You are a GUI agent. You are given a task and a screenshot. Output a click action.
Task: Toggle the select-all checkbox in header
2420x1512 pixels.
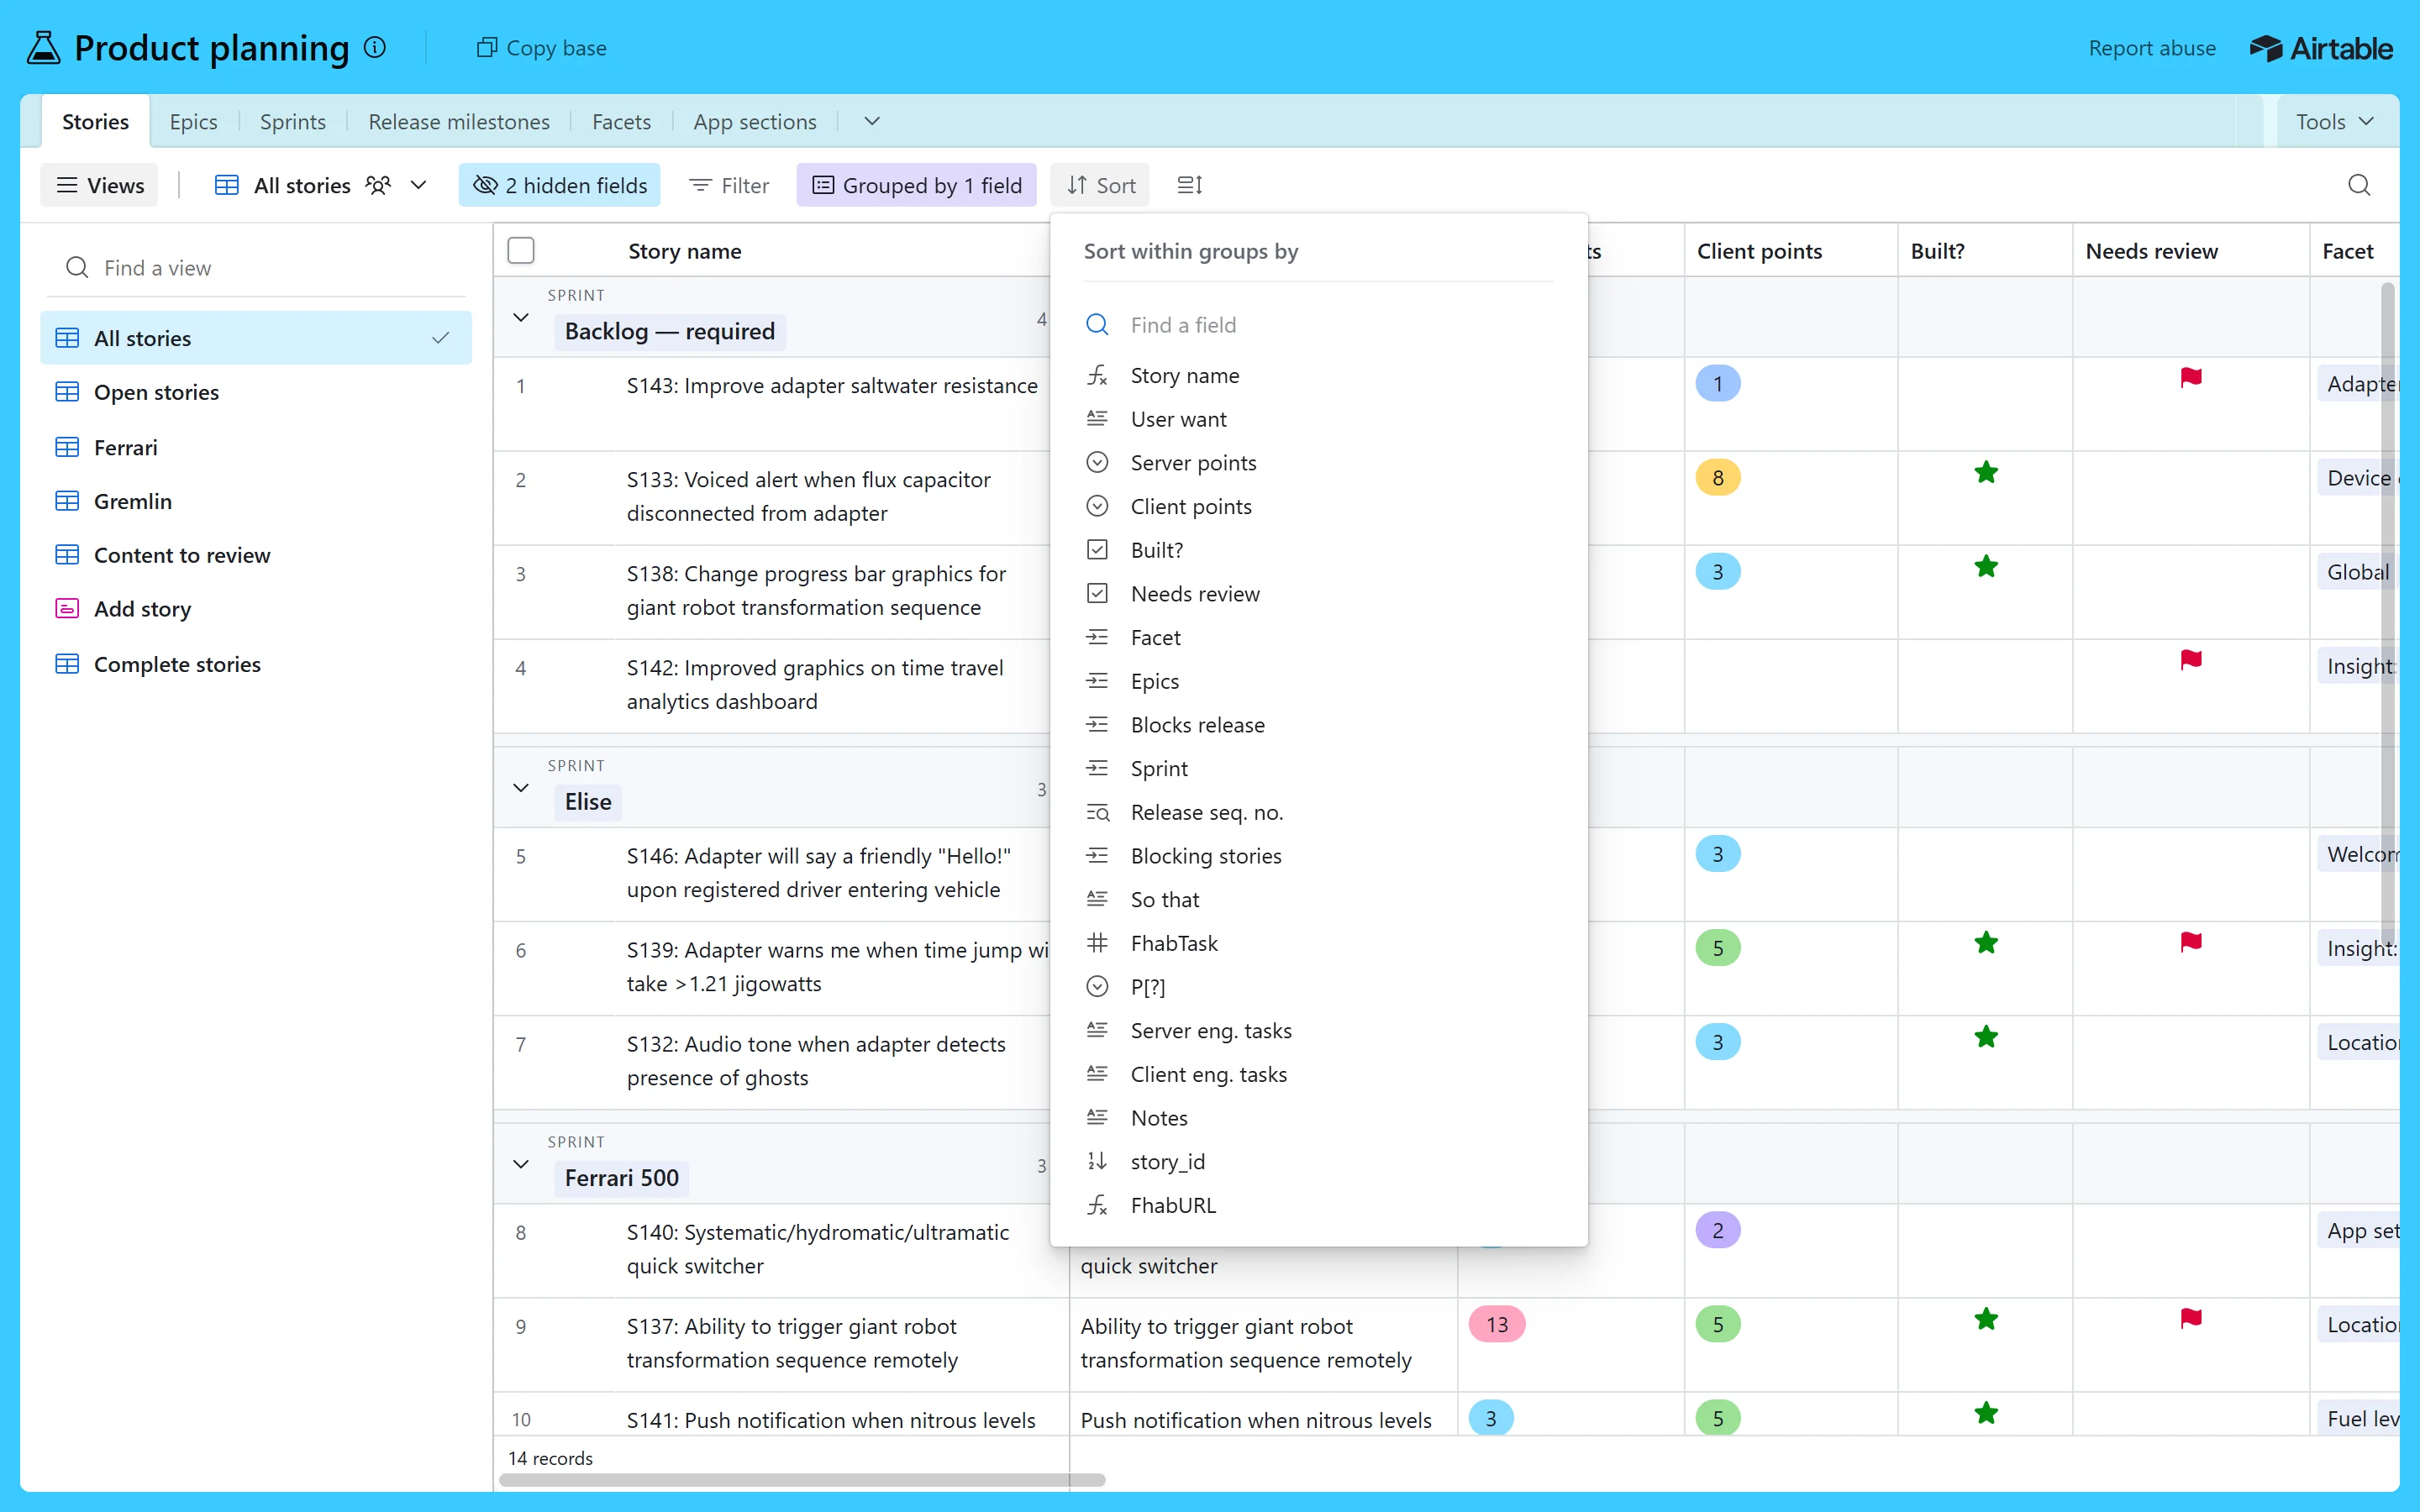[521, 250]
